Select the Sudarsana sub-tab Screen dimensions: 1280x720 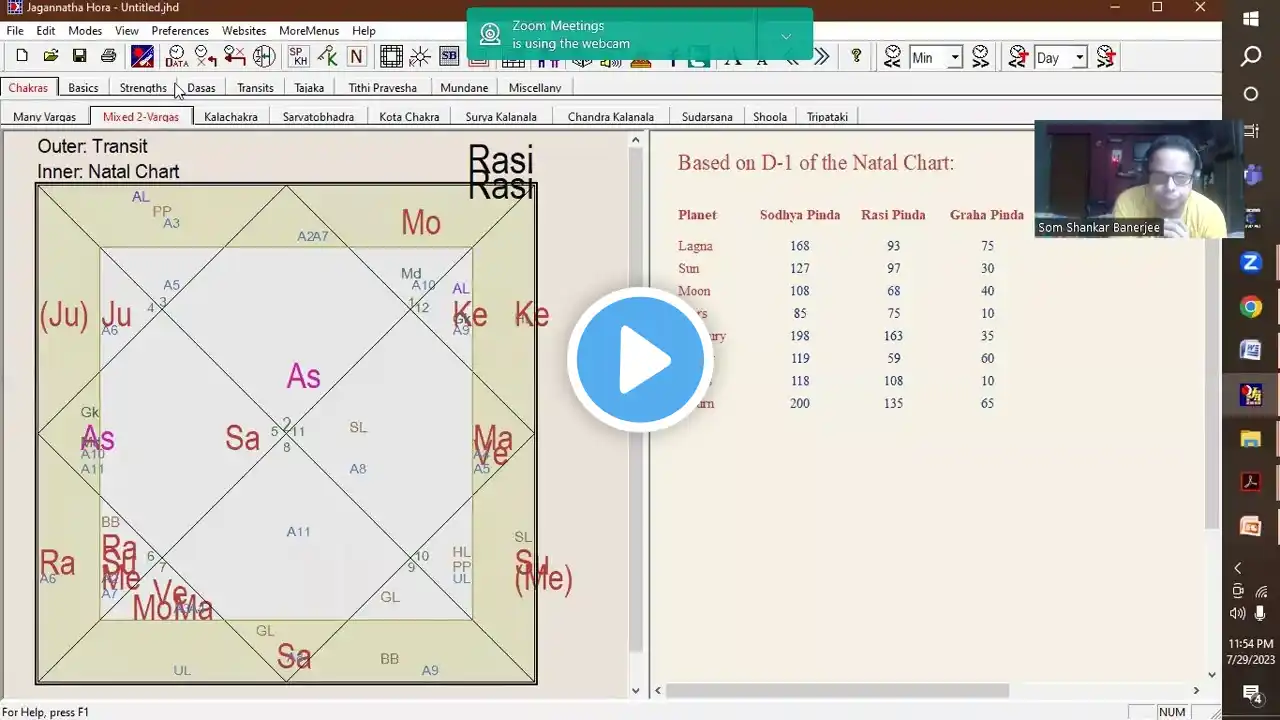(707, 117)
